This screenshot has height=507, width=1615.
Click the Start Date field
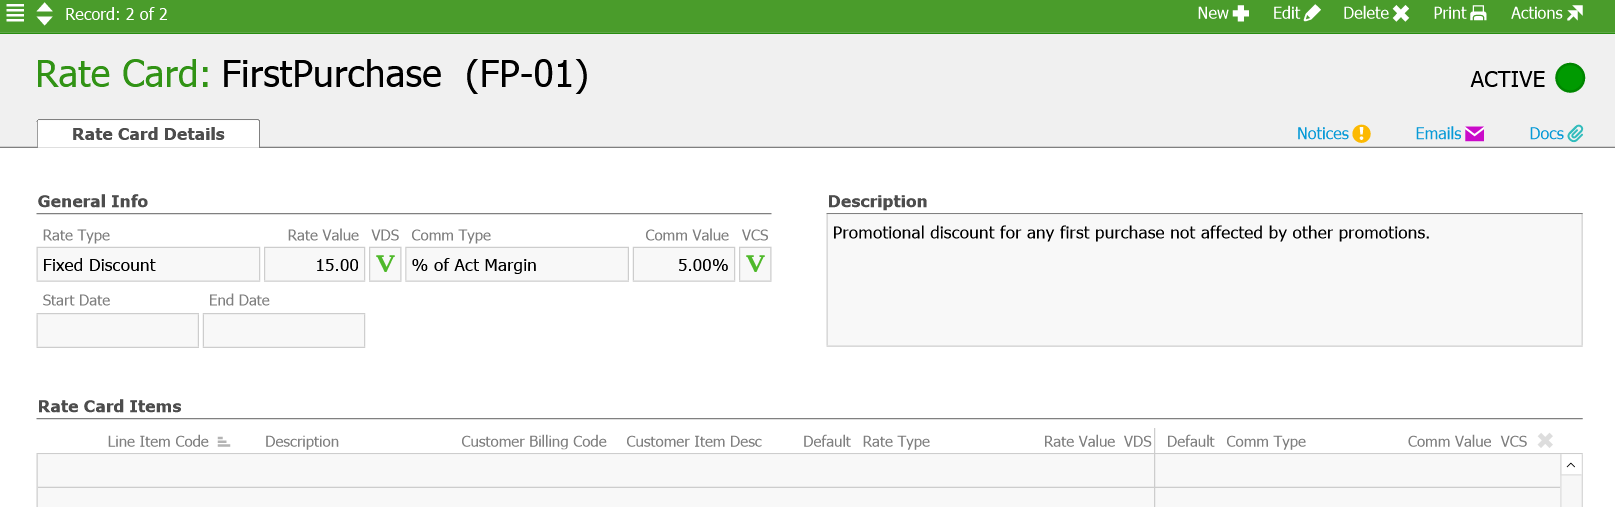pyautogui.click(x=118, y=330)
